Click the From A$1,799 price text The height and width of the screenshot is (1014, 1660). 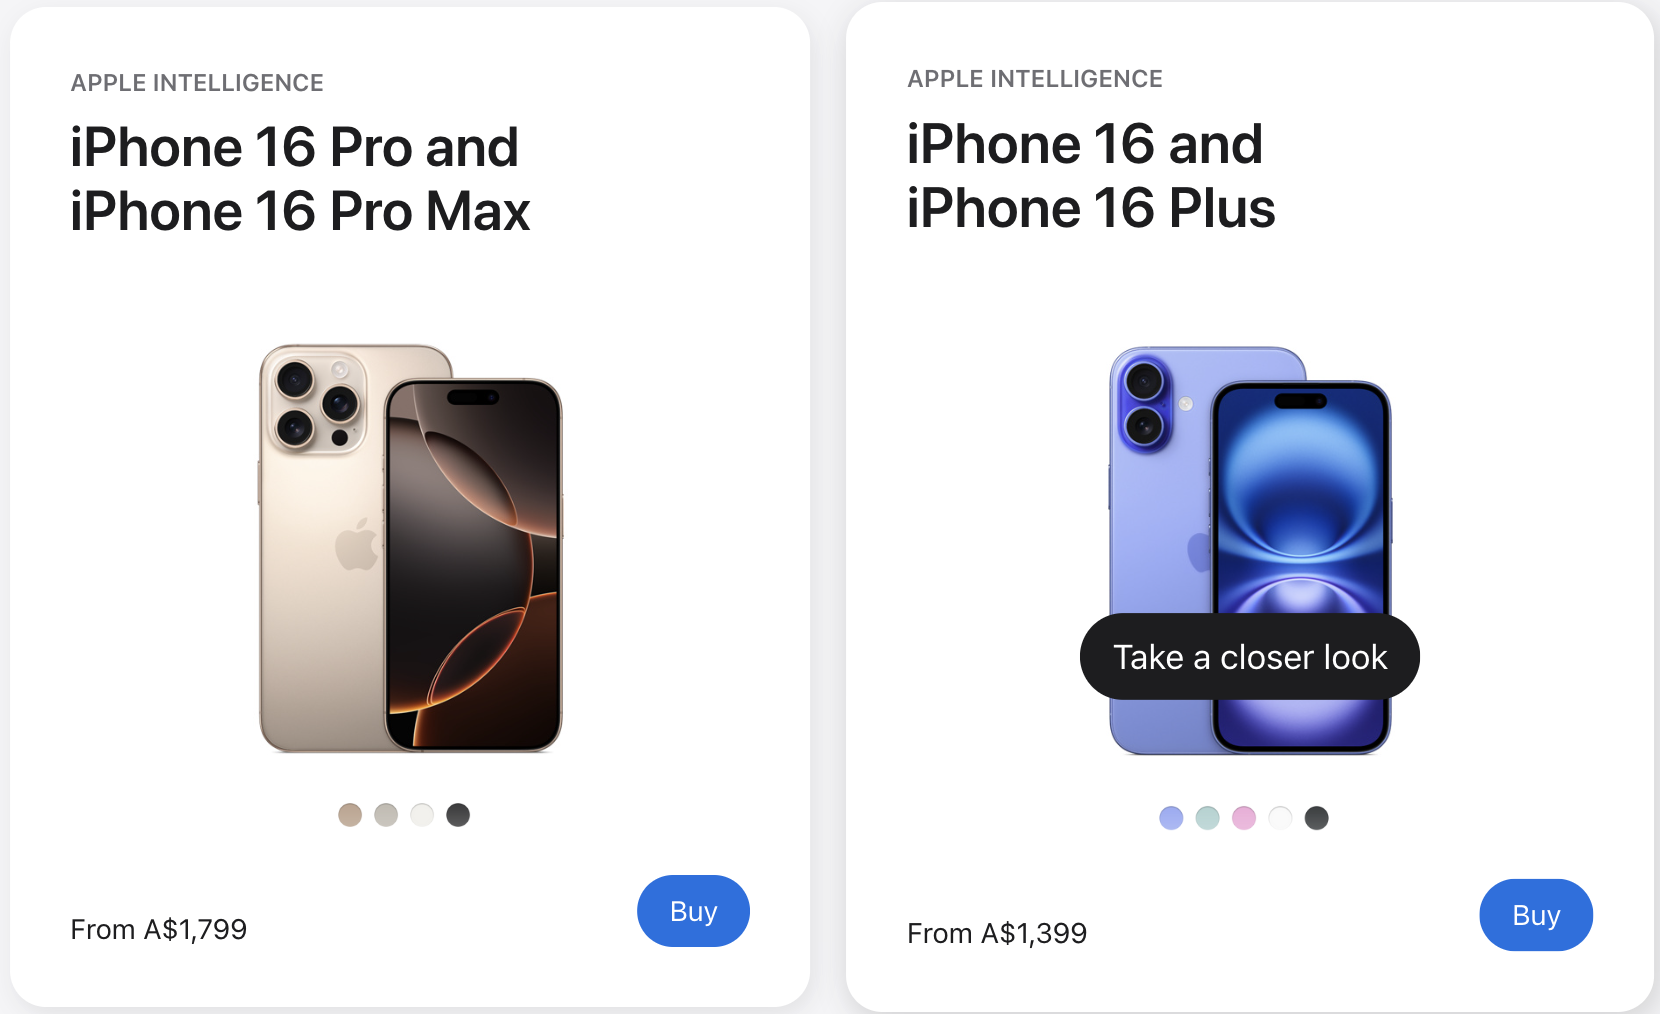pyautogui.click(x=159, y=929)
